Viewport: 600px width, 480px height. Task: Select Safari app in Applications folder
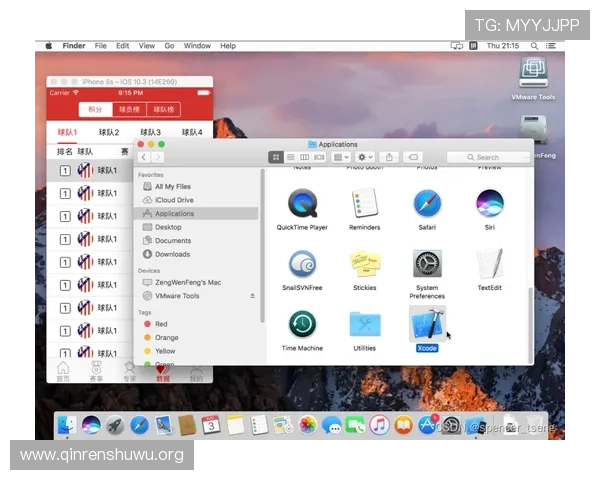coord(427,203)
